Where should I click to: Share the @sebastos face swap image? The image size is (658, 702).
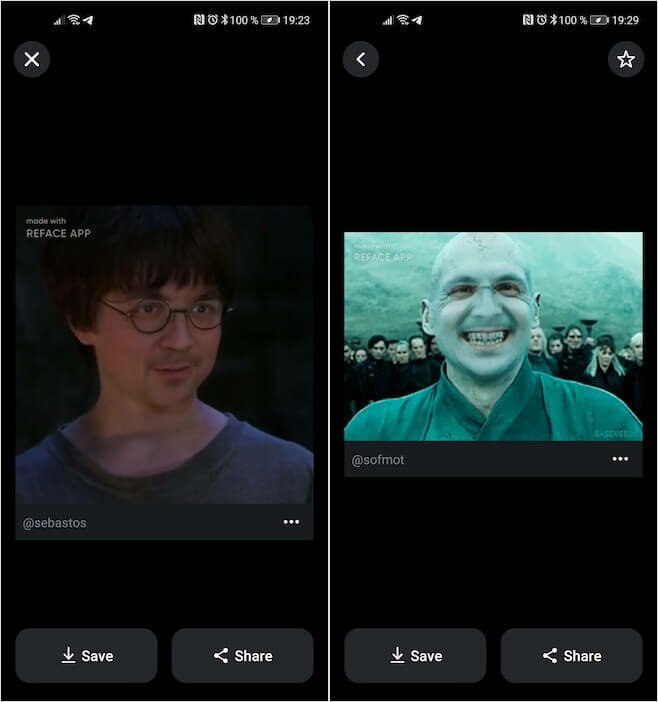point(243,655)
